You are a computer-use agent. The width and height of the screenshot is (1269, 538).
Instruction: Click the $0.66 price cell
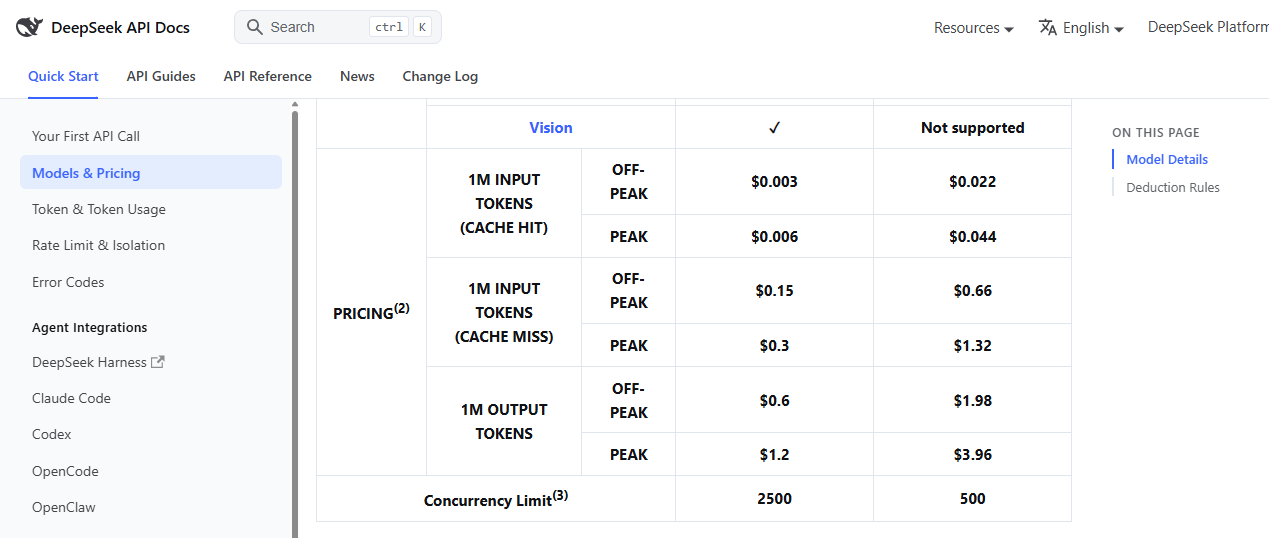click(973, 291)
